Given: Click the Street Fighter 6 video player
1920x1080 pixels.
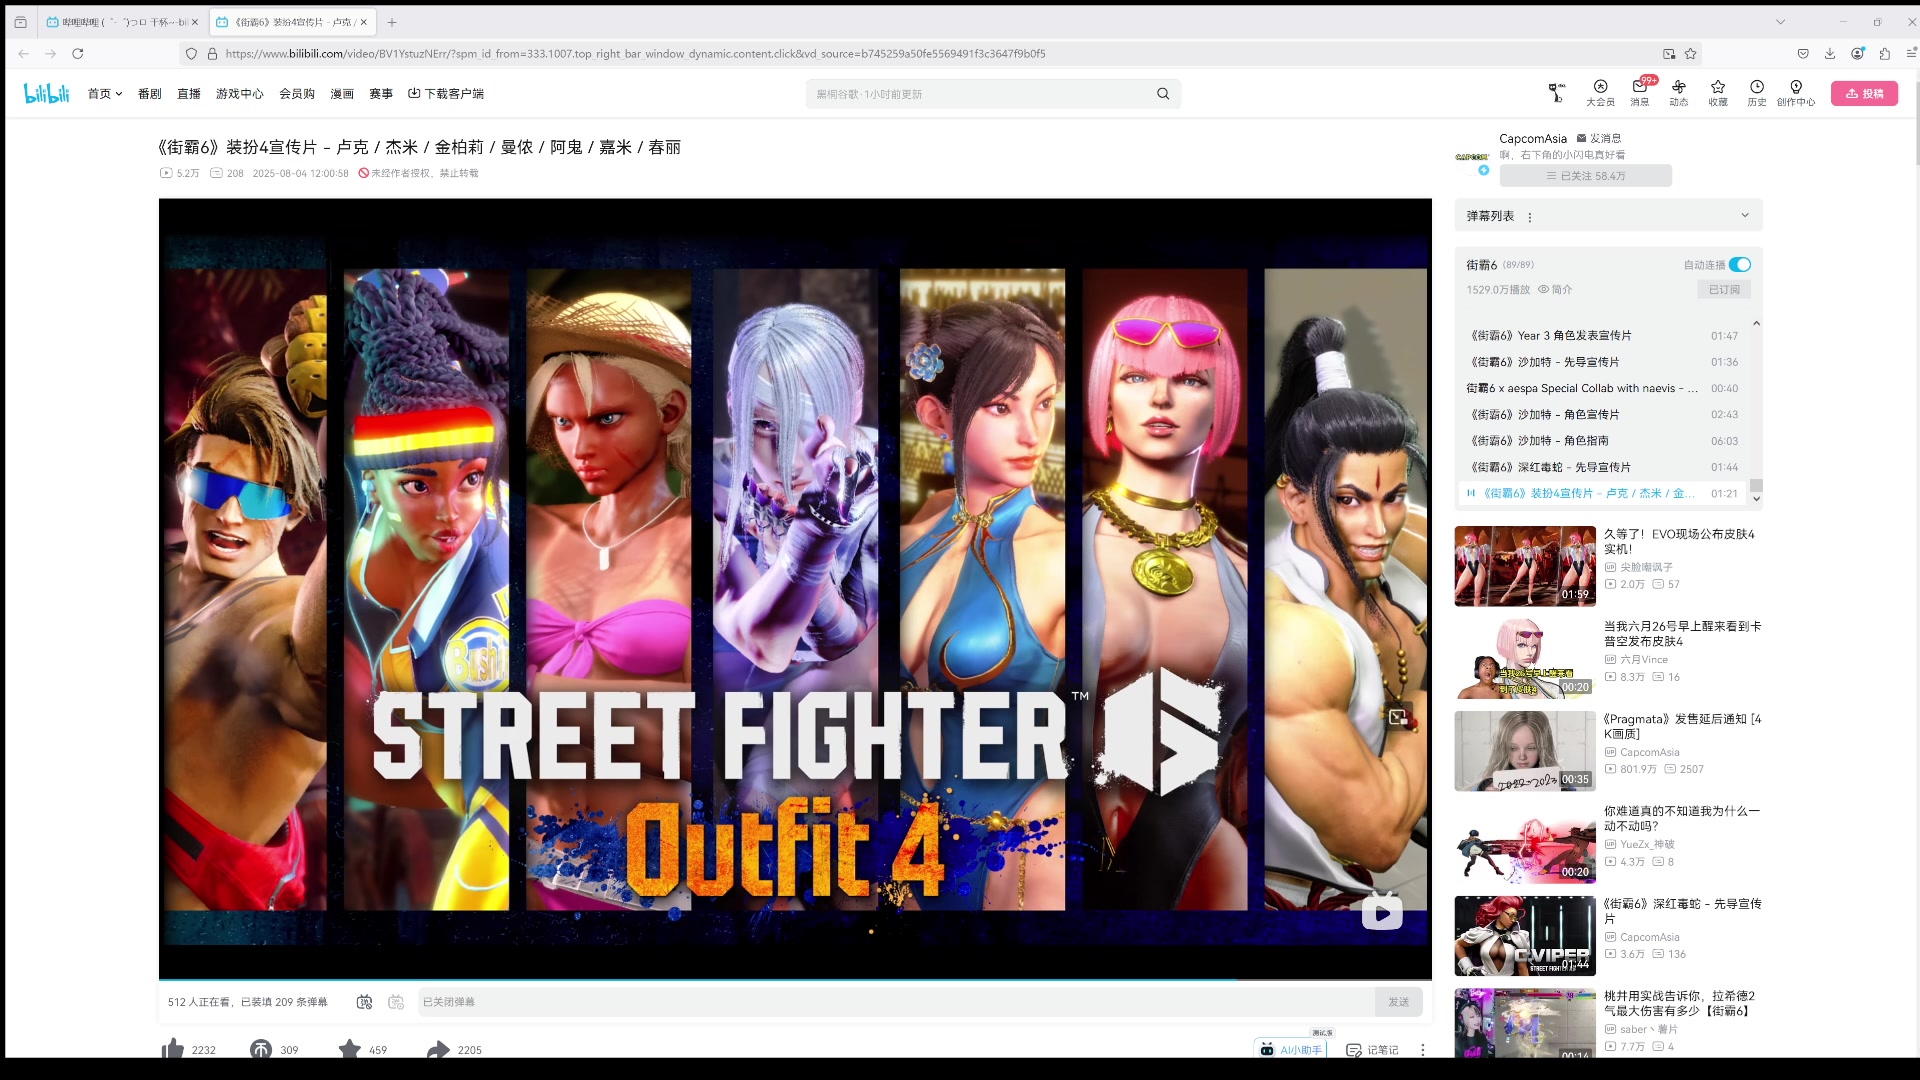Looking at the screenshot, I should pos(795,588).
